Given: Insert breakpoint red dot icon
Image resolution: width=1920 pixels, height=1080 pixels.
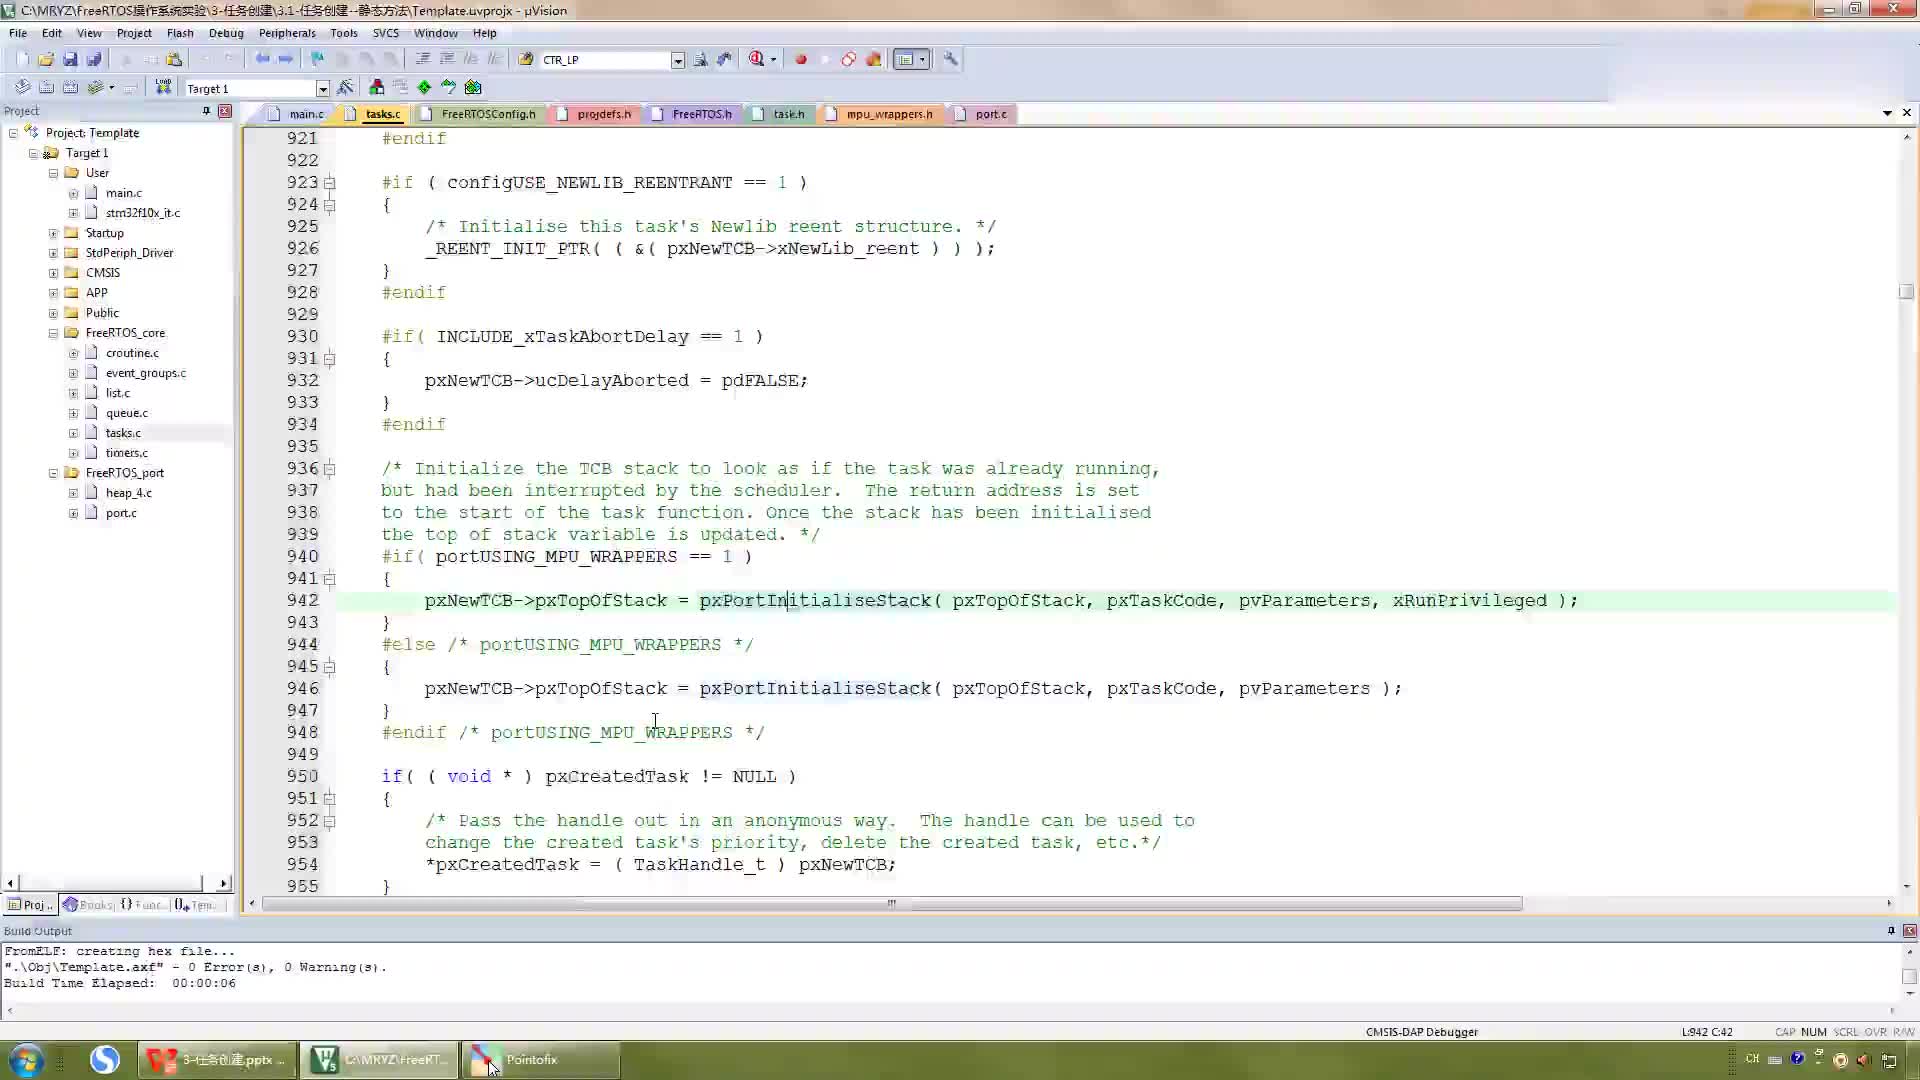Looking at the screenshot, I should tap(800, 60).
